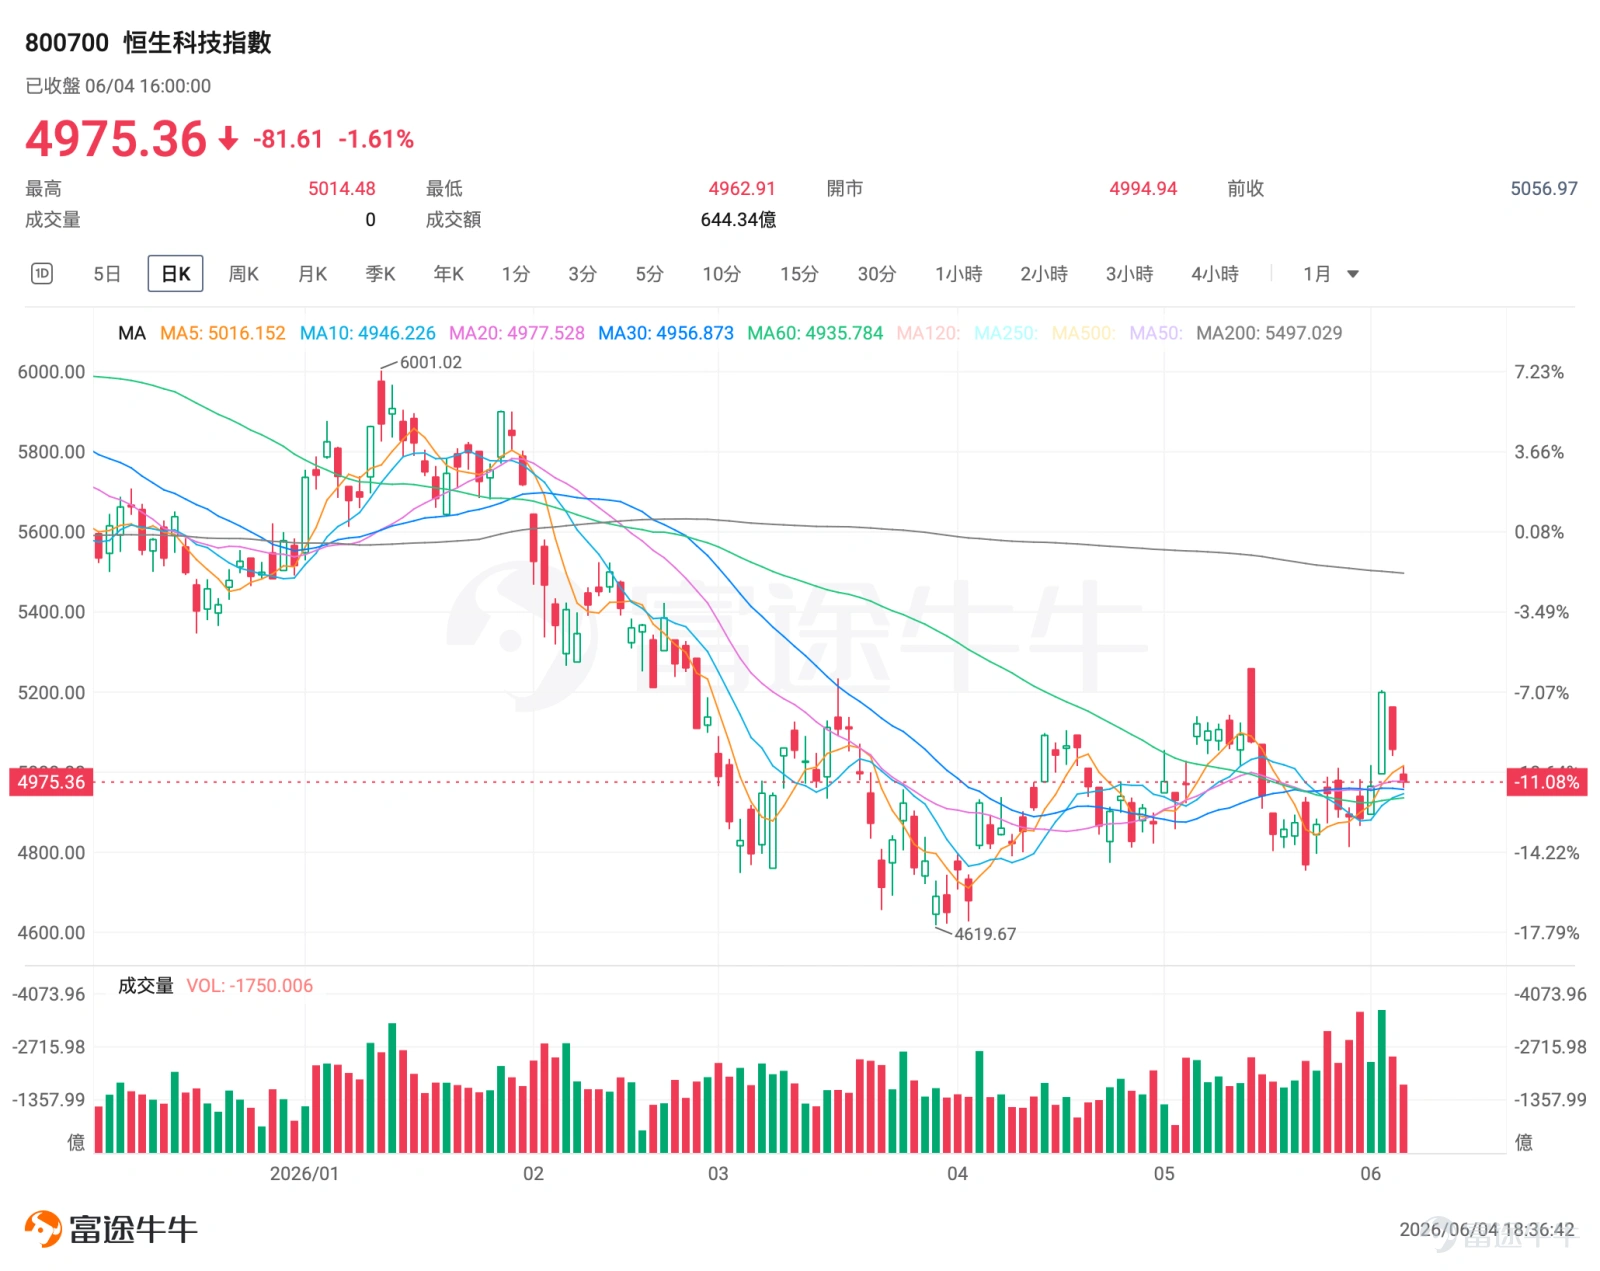Image resolution: width=1600 pixels, height=1271 pixels.
Task: Toggle the MA5: 5016.152 line
Action: [x=223, y=333]
